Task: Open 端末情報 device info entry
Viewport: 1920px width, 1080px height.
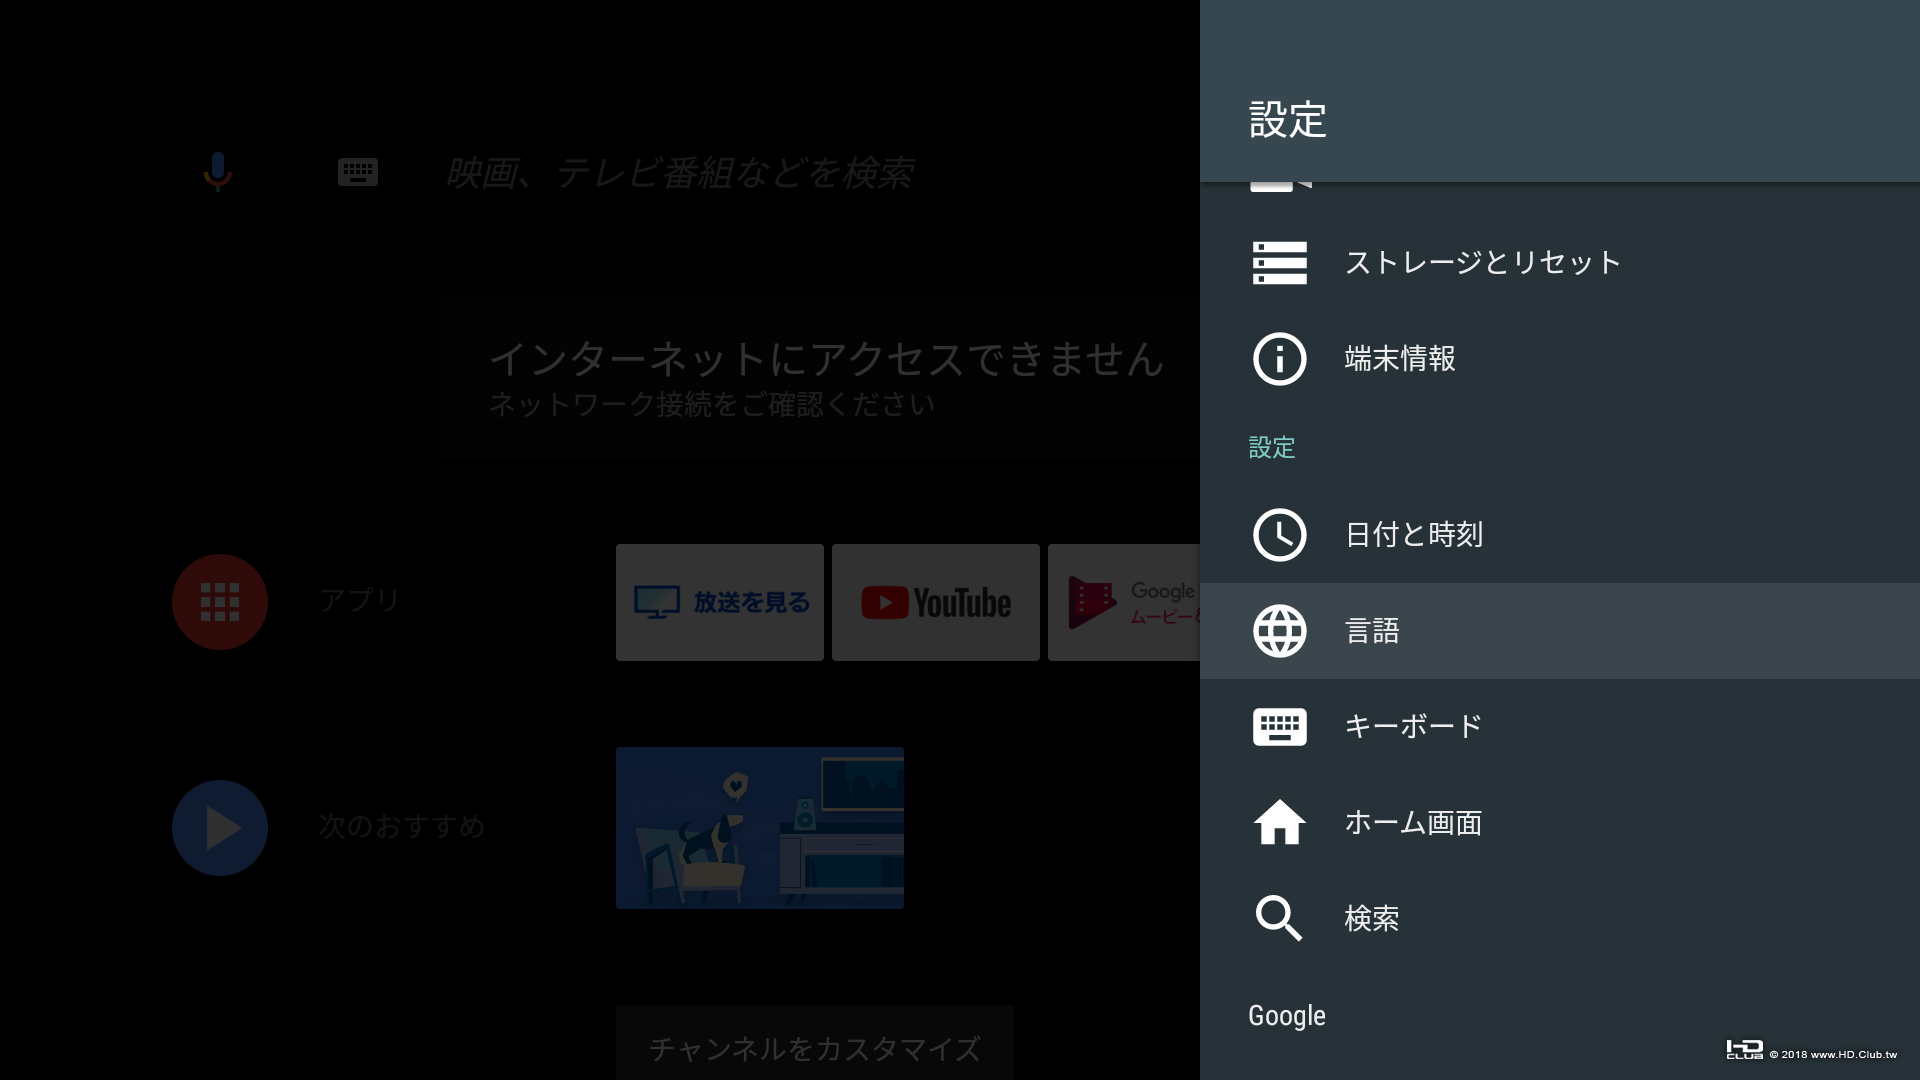Action: [1560, 359]
